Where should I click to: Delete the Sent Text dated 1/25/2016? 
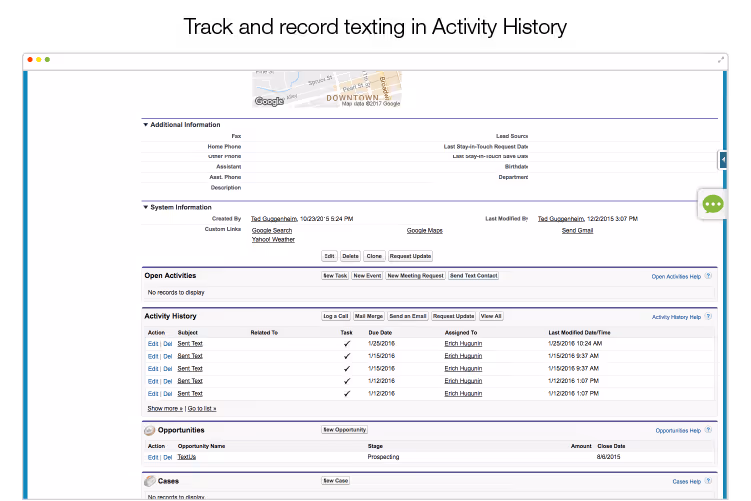click(168, 344)
